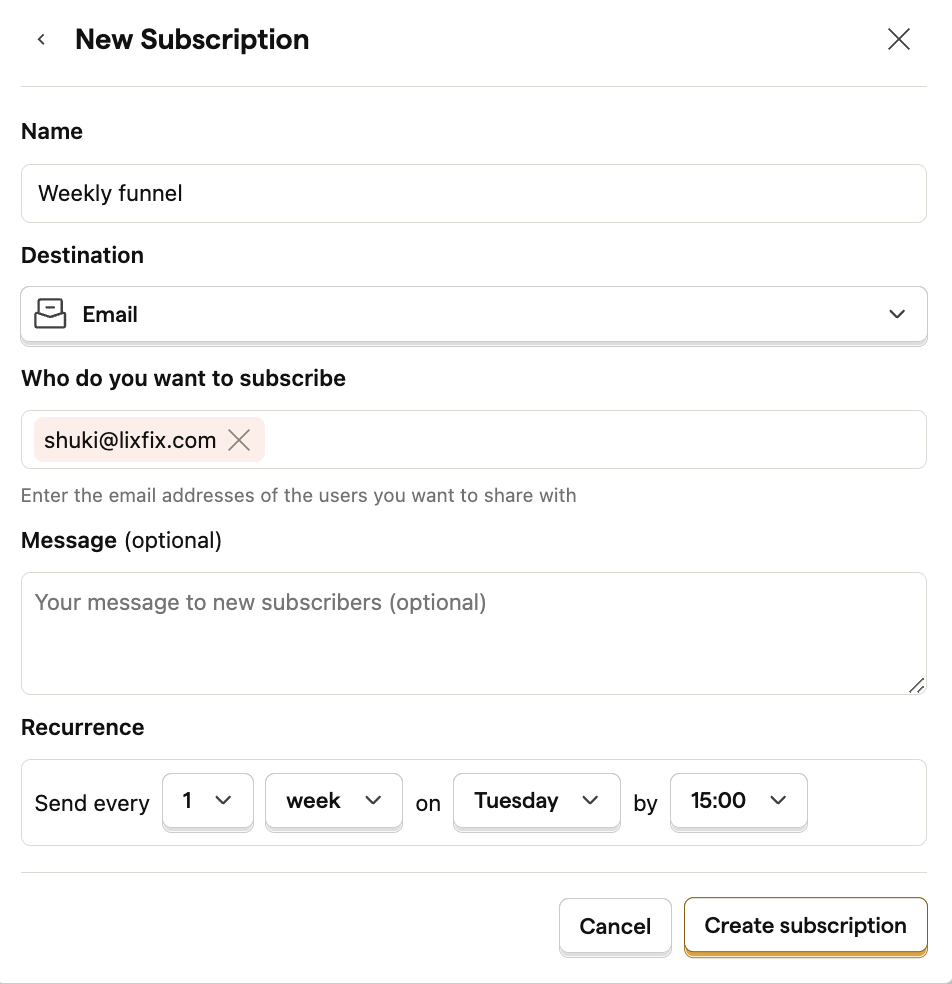Close the New Subscription dialog

(899, 40)
